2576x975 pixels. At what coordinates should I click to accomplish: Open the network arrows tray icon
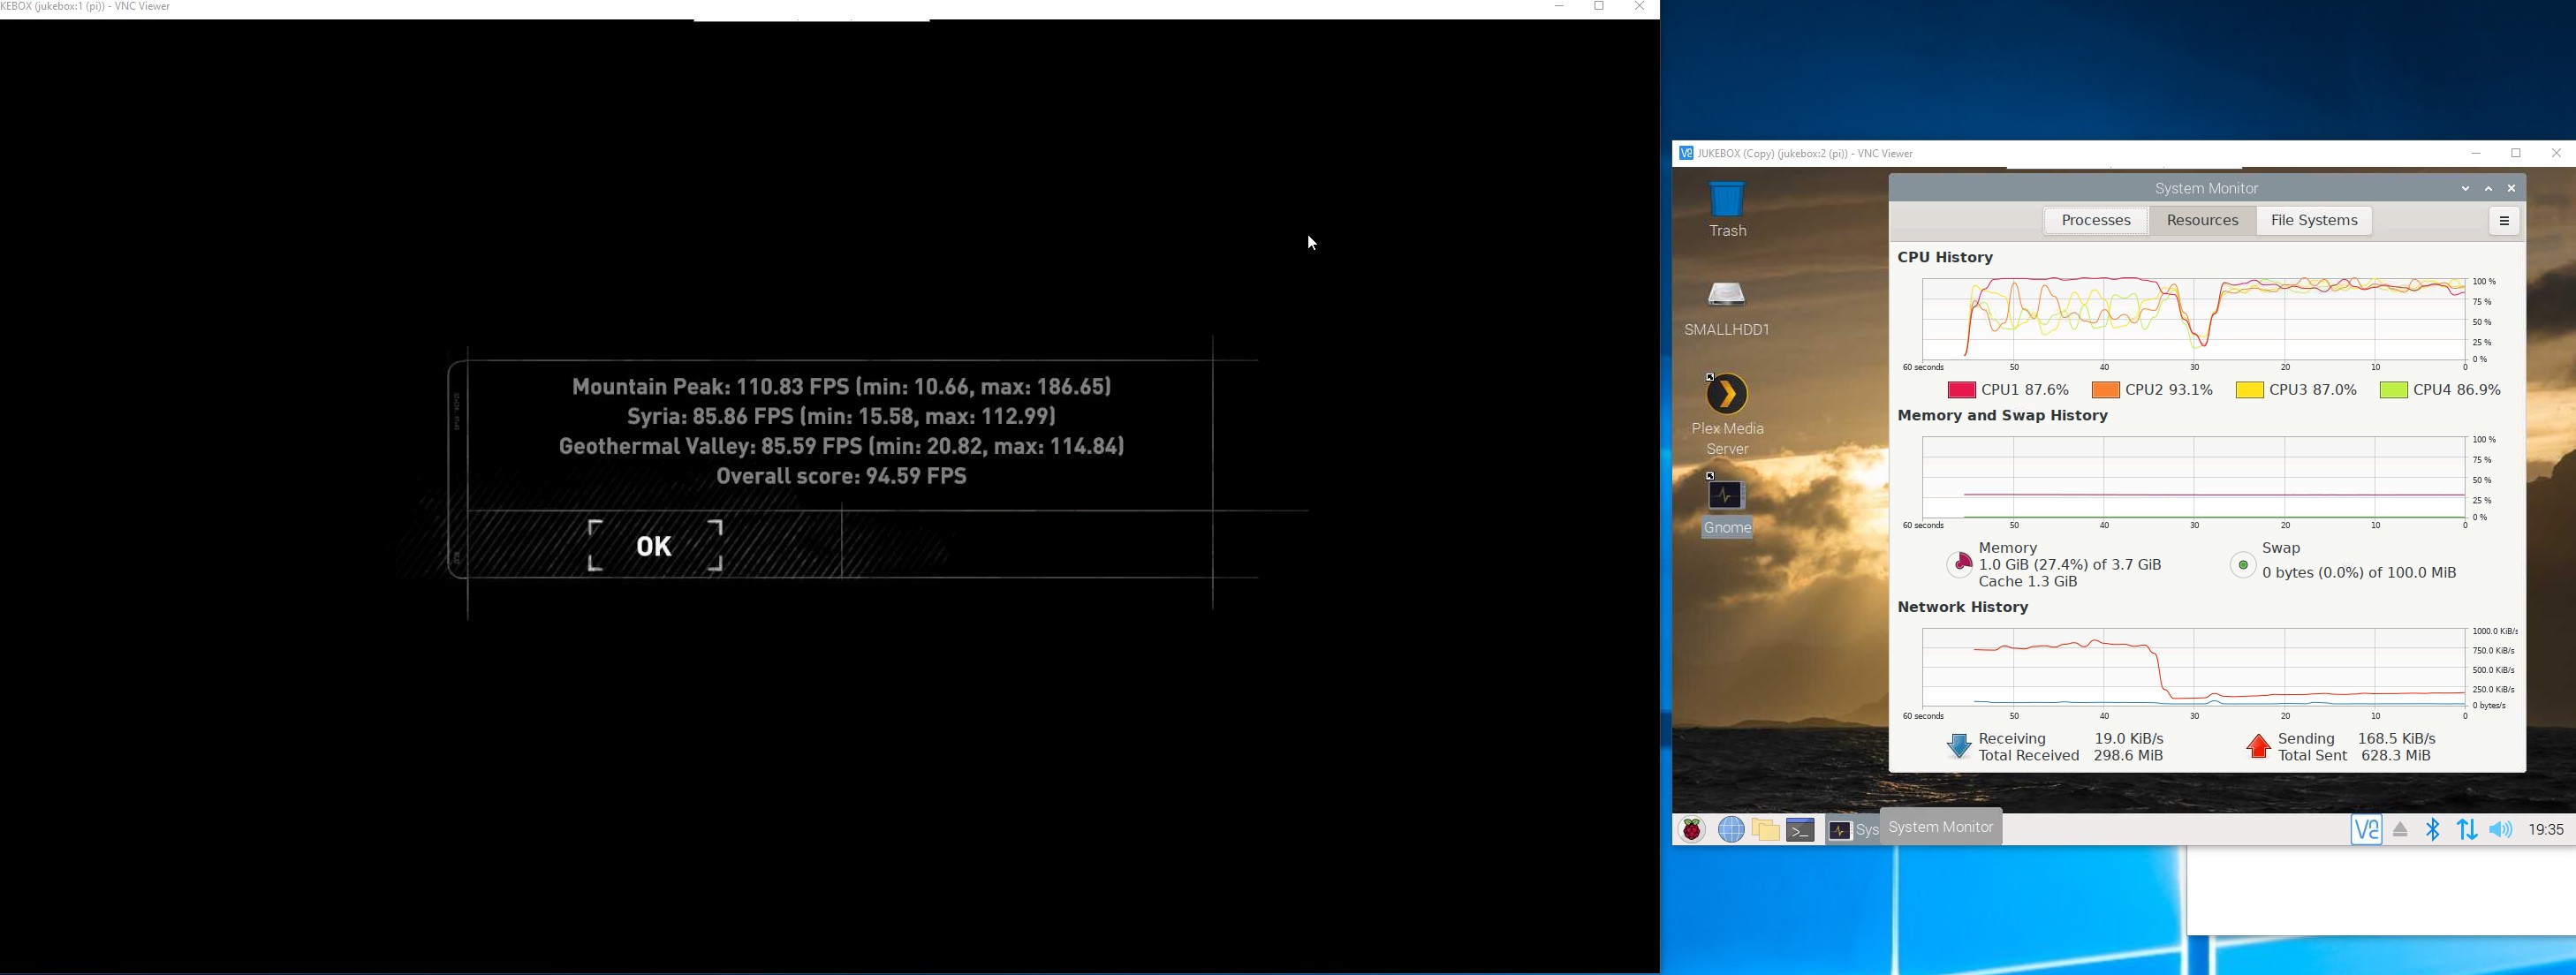click(x=2467, y=830)
